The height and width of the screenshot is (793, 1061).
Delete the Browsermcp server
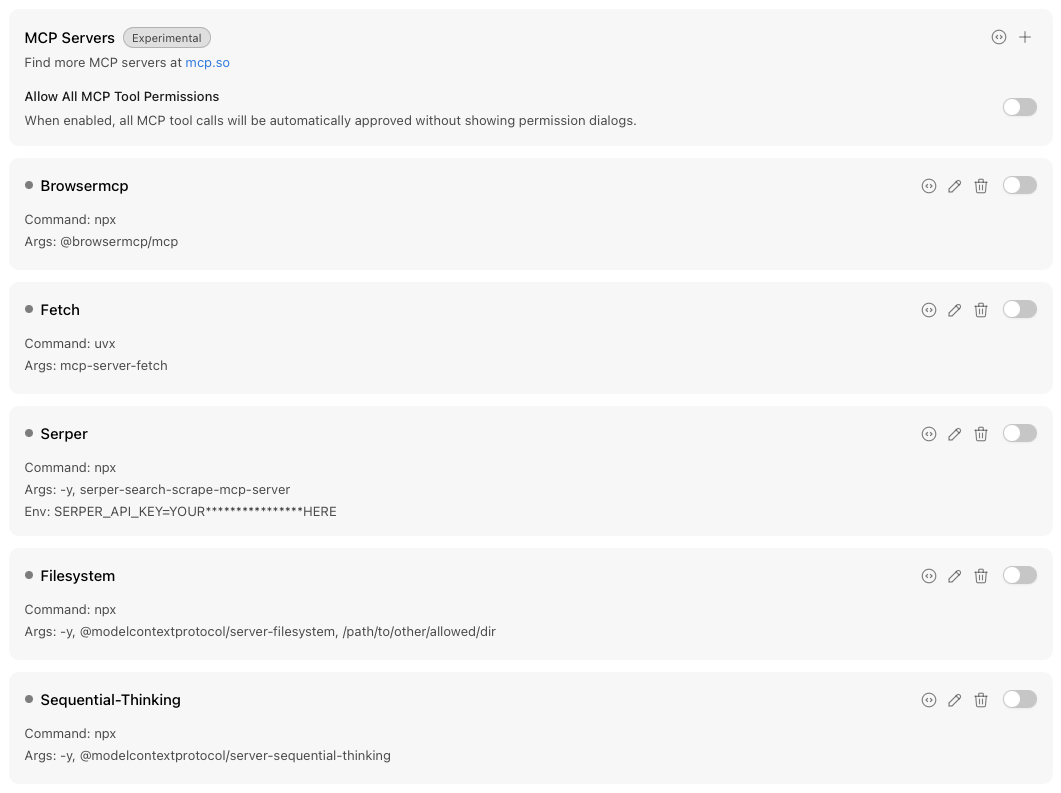coord(981,185)
